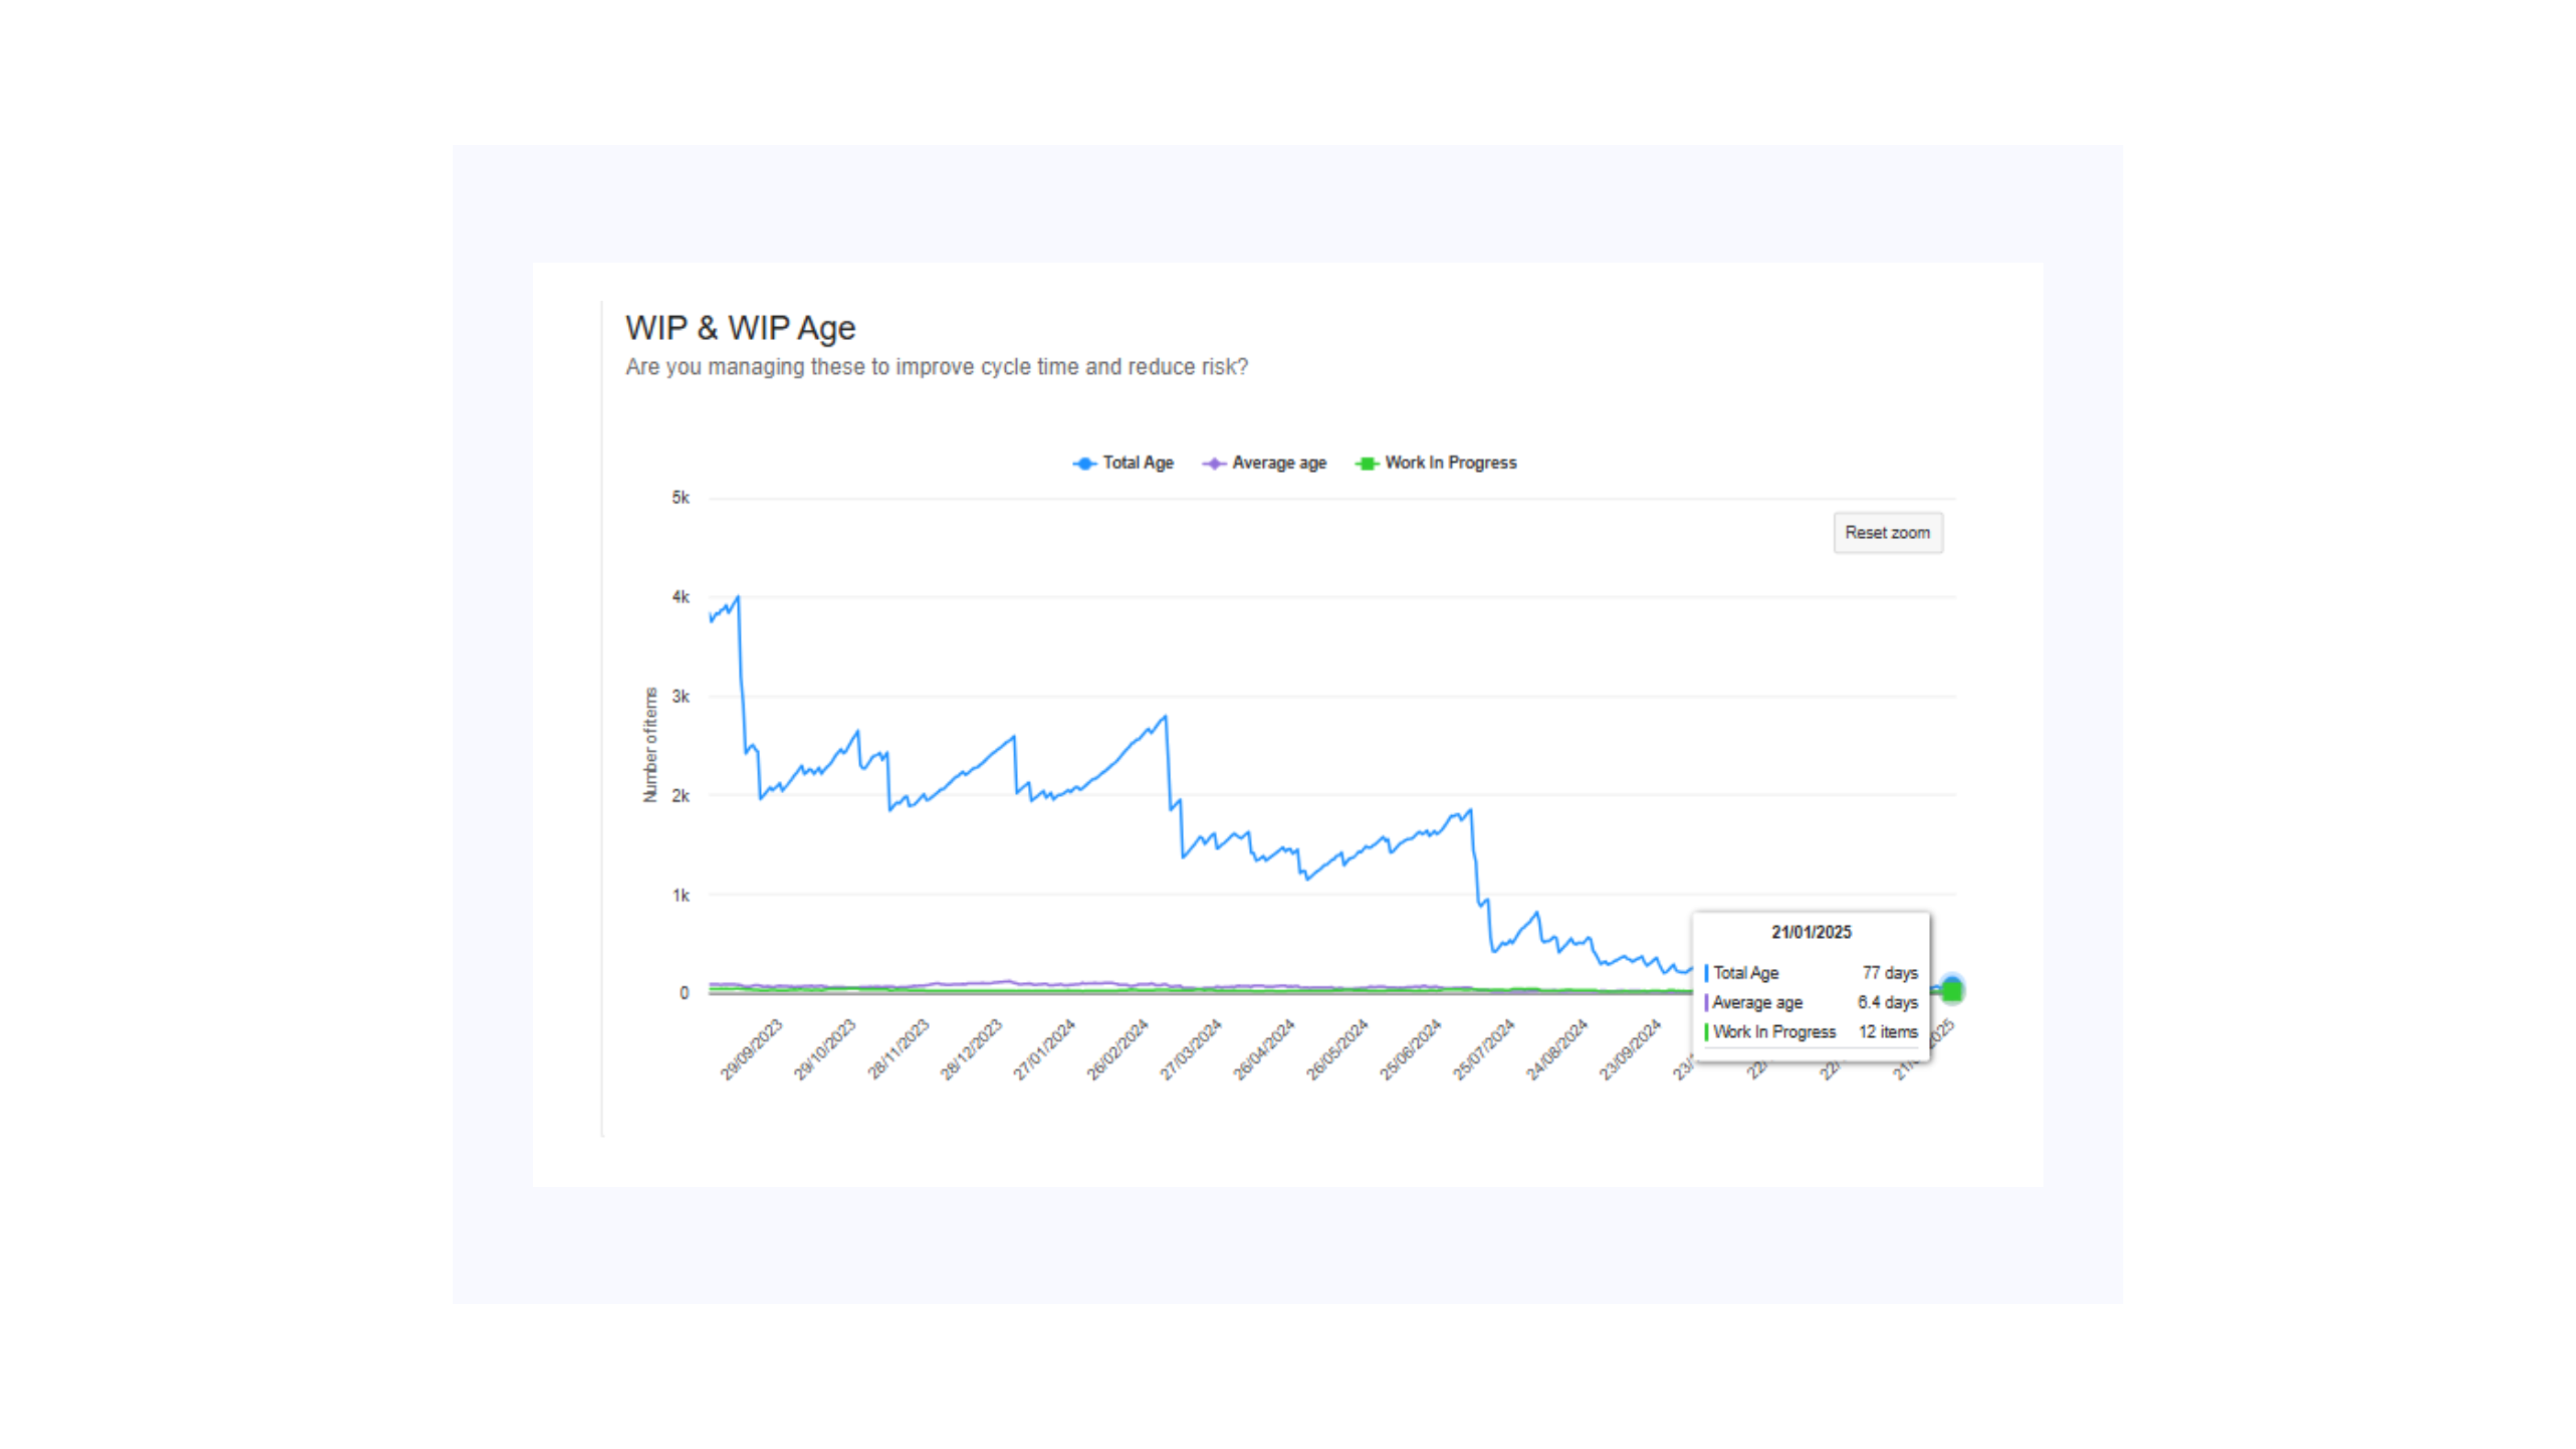Click the chart subtitle about managing cycle time
The height and width of the screenshot is (1449, 2576).
pyautogui.click(x=936, y=367)
